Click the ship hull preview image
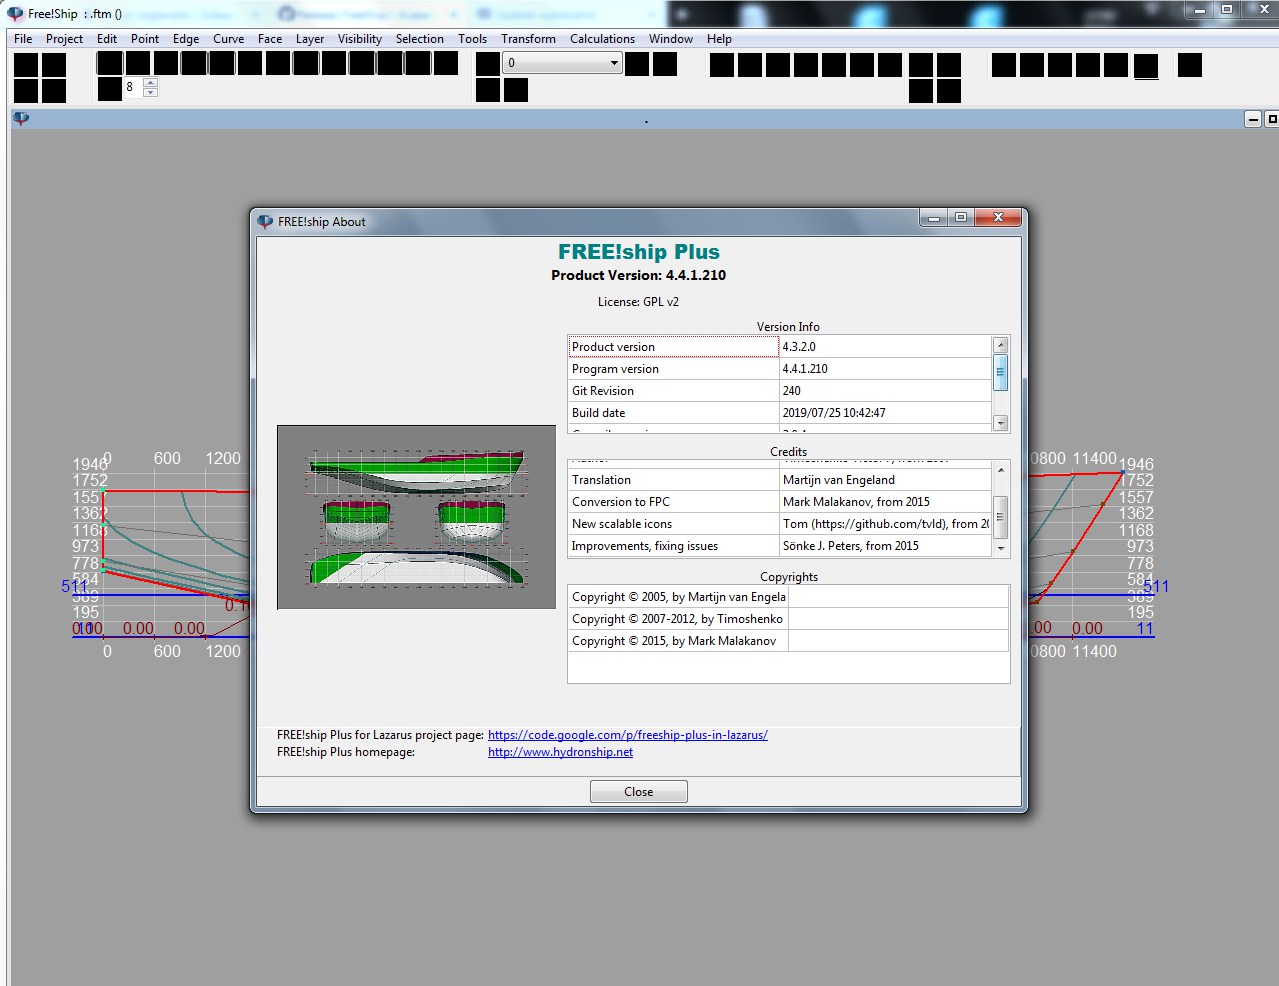Viewport: 1279px width, 986px height. (x=416, y=517)
